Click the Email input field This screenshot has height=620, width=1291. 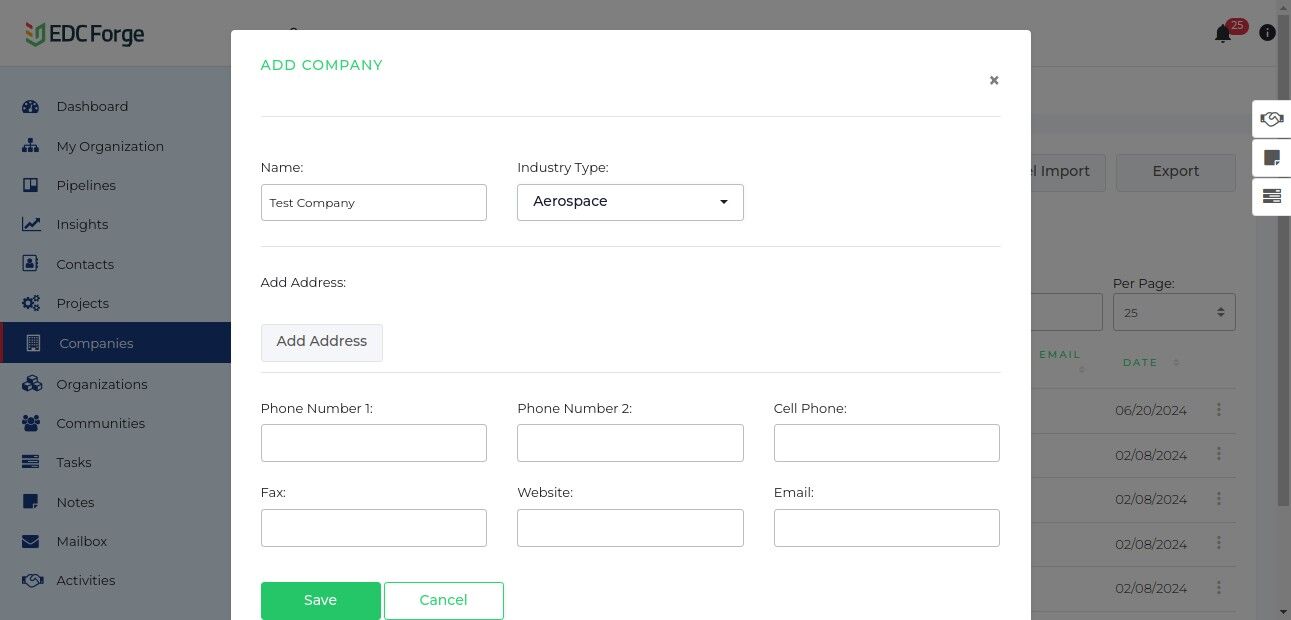click(886, 528)
